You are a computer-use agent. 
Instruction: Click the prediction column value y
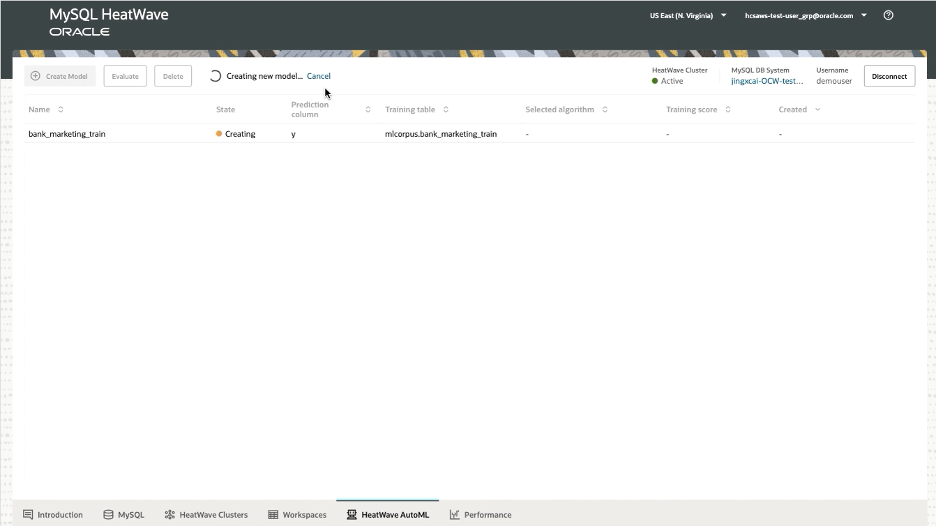[293, 134]
